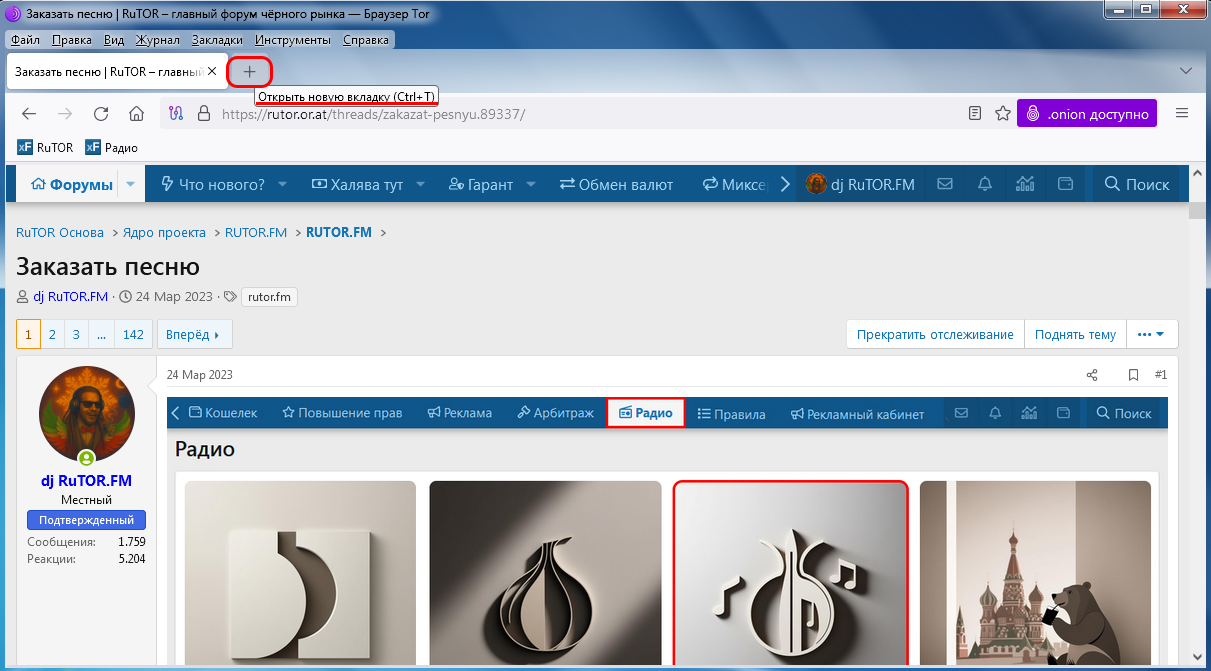
Task: Open the forum private messages envelope
Action: pyautogui.click(x=944, y=184)
